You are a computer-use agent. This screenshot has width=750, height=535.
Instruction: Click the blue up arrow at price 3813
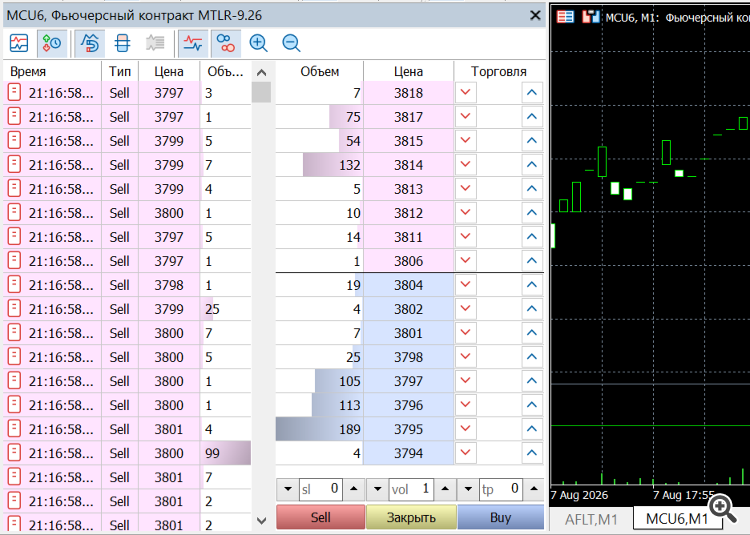532,189
